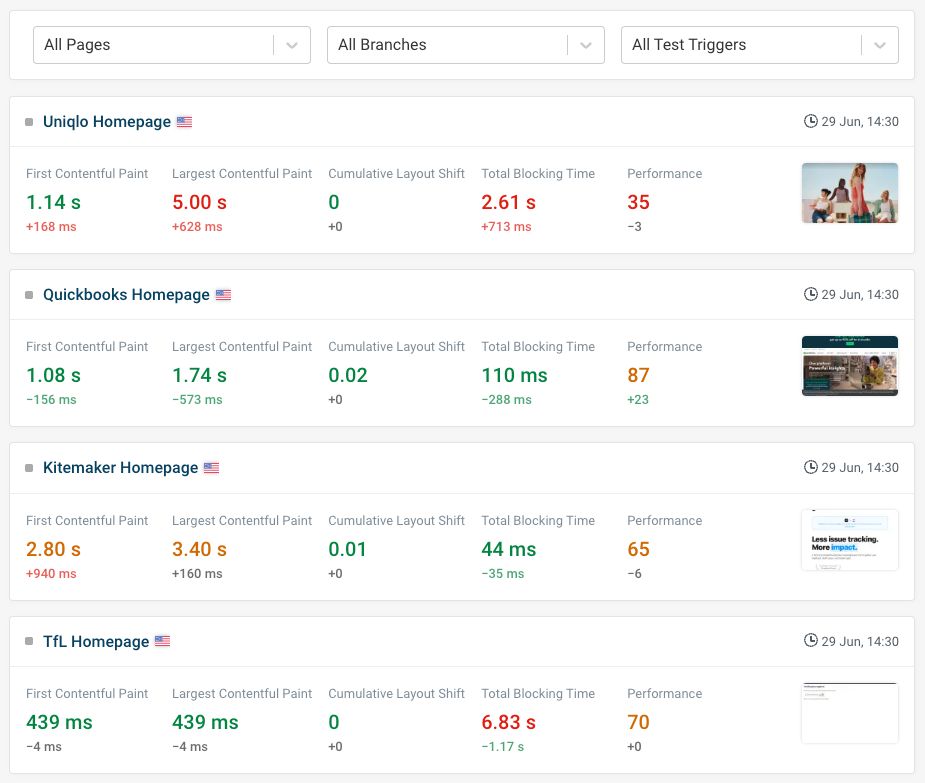Open the Uniqlo page screenshot thumbnail
This screenshot has height=783, width=925.
(850, 193)
